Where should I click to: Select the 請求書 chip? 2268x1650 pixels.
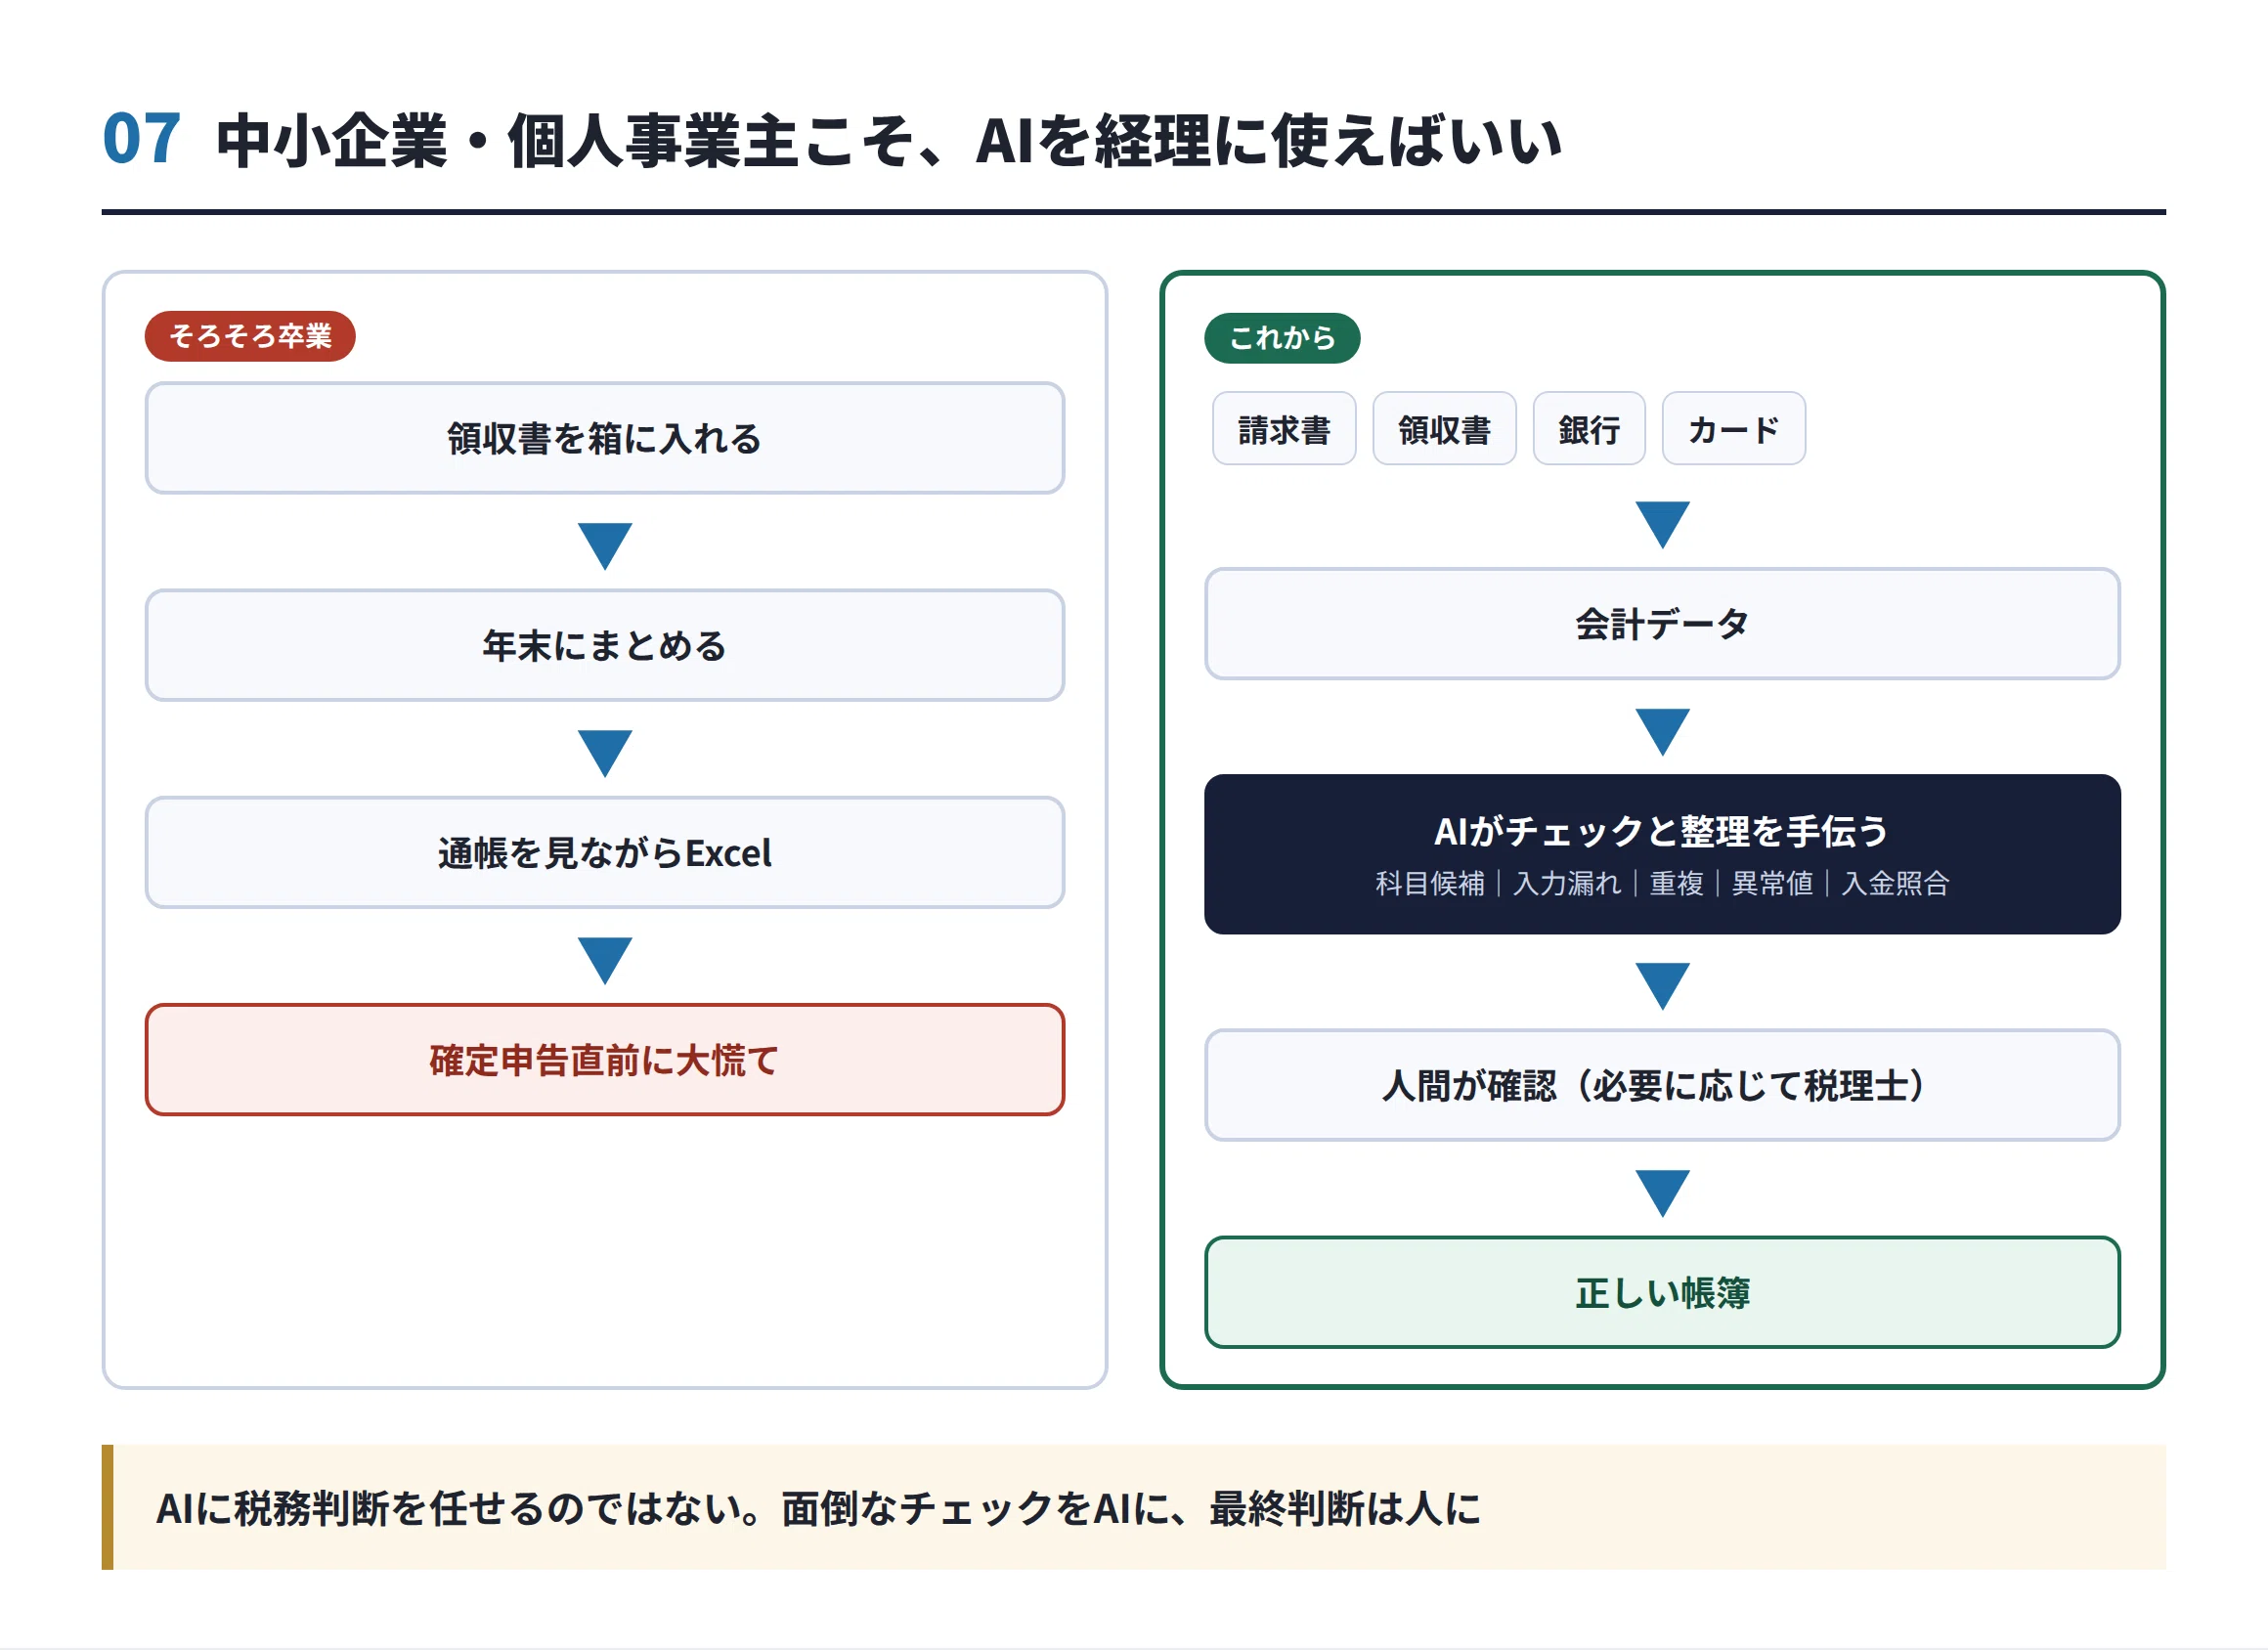coord(1284,429)
